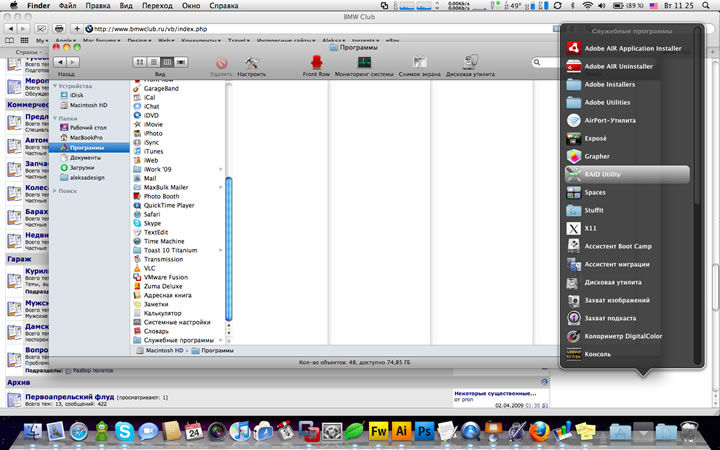Open the Переход menu
This screenshot has height=450, width=720.
pos(158,6)
